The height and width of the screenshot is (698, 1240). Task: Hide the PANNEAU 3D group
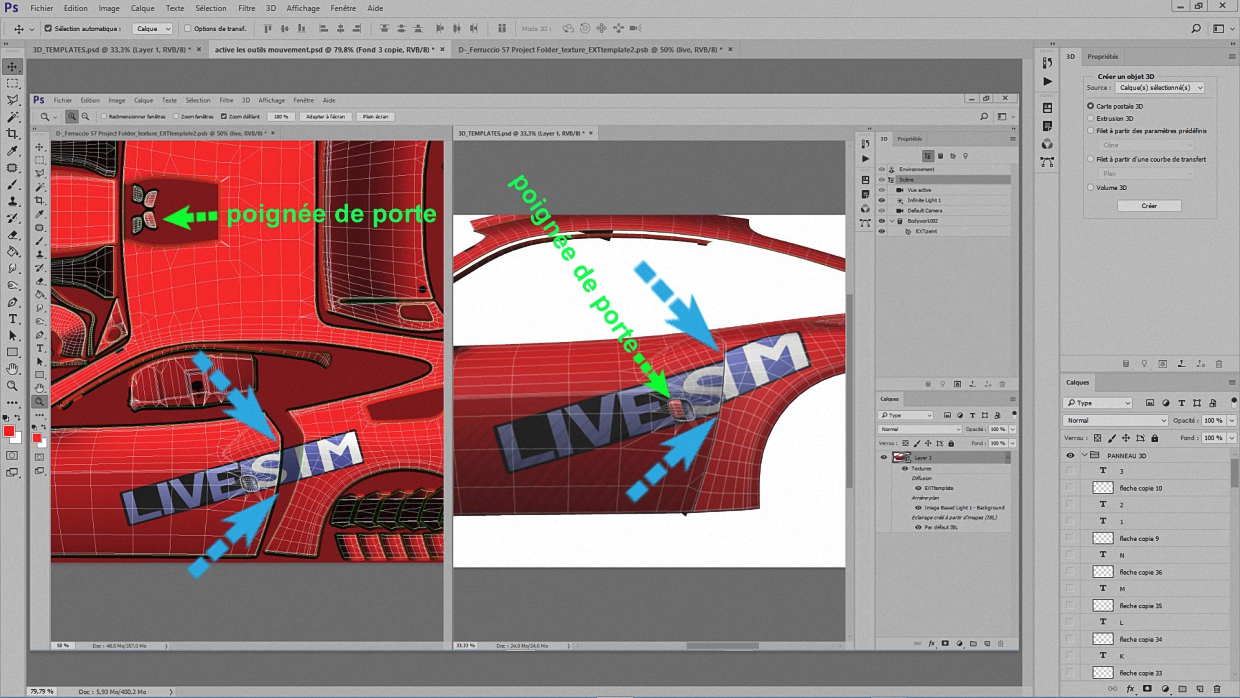click(x=1070, y=455)
